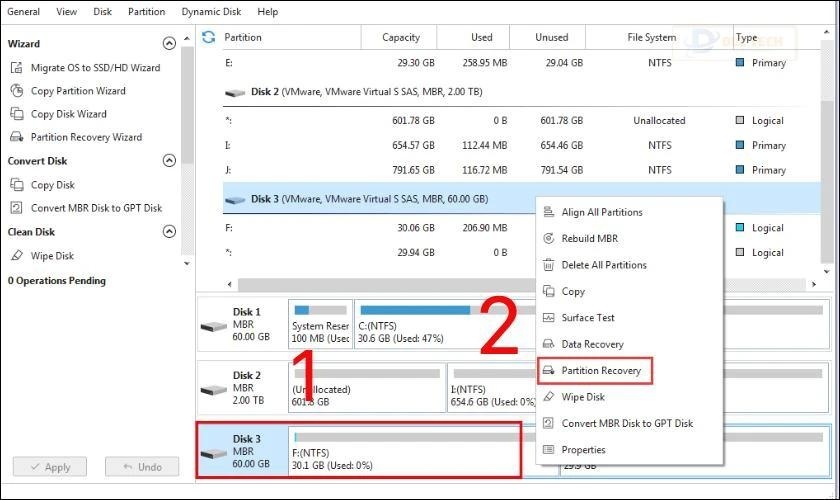Viewport: 840px width, 500px height.
Task: Choose Delete All Partitions menu entry
Action: point(629,265)
